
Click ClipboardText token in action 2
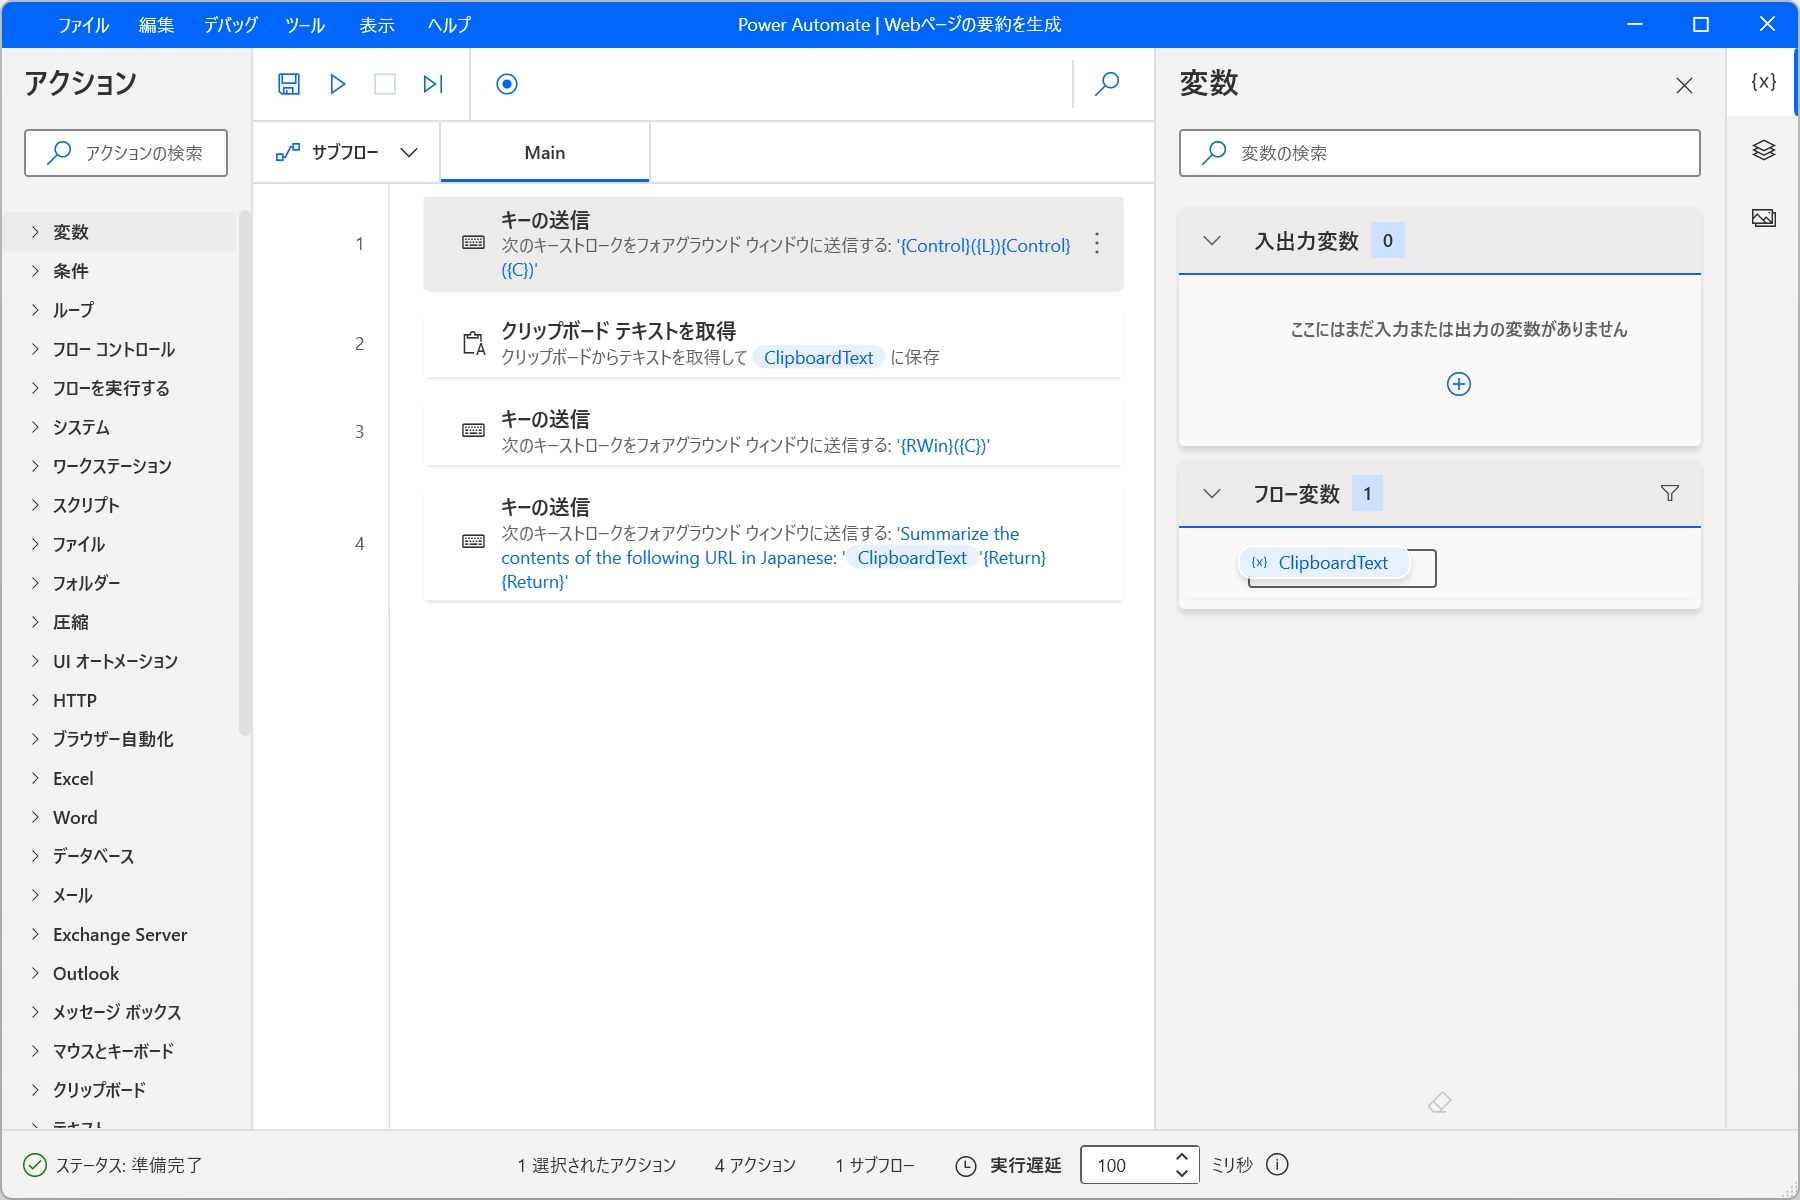[818, 357]
